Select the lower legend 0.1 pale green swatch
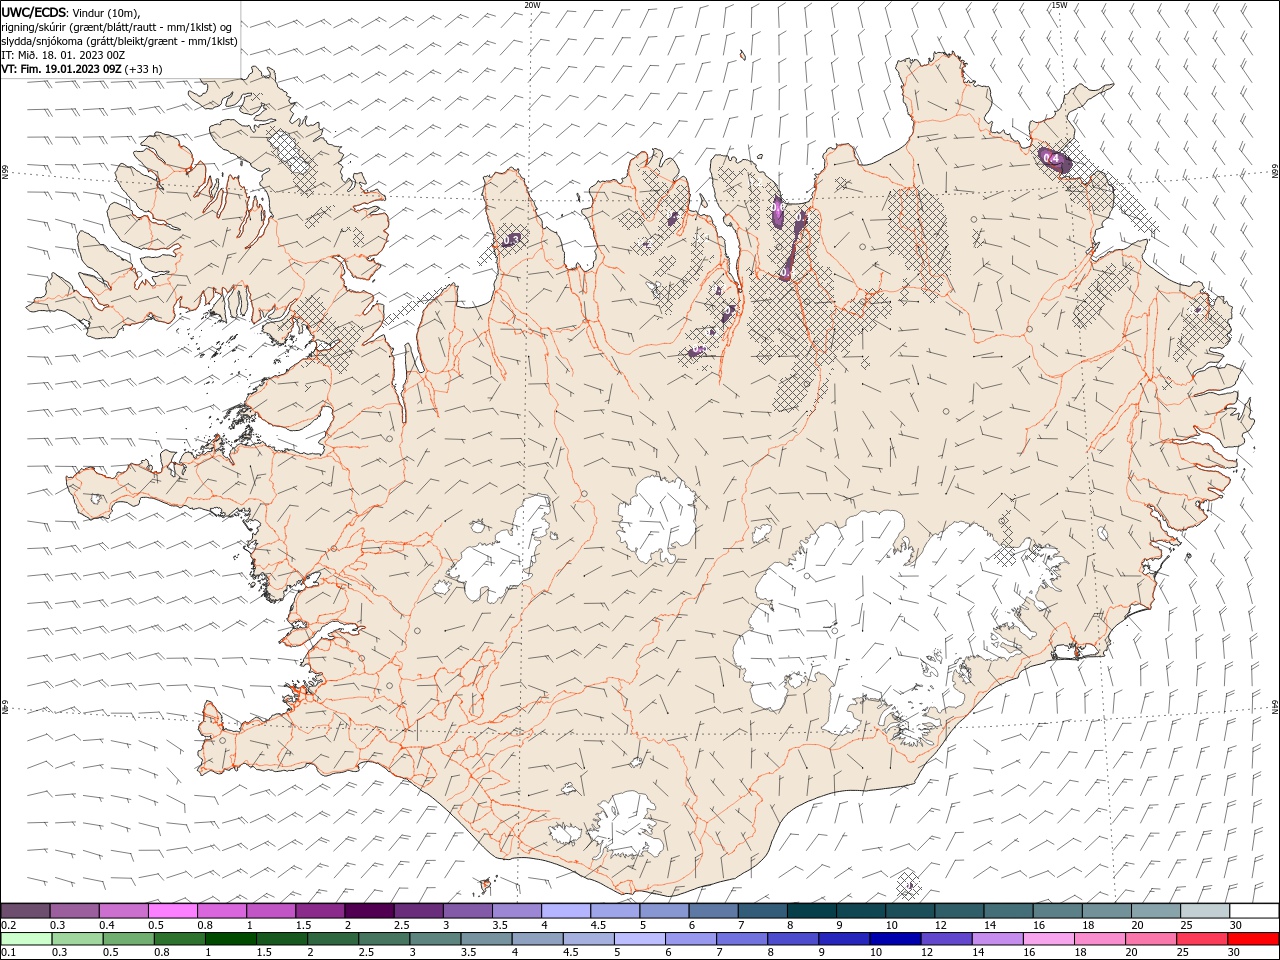1280x960 pixels. click(x=26, y=939)
